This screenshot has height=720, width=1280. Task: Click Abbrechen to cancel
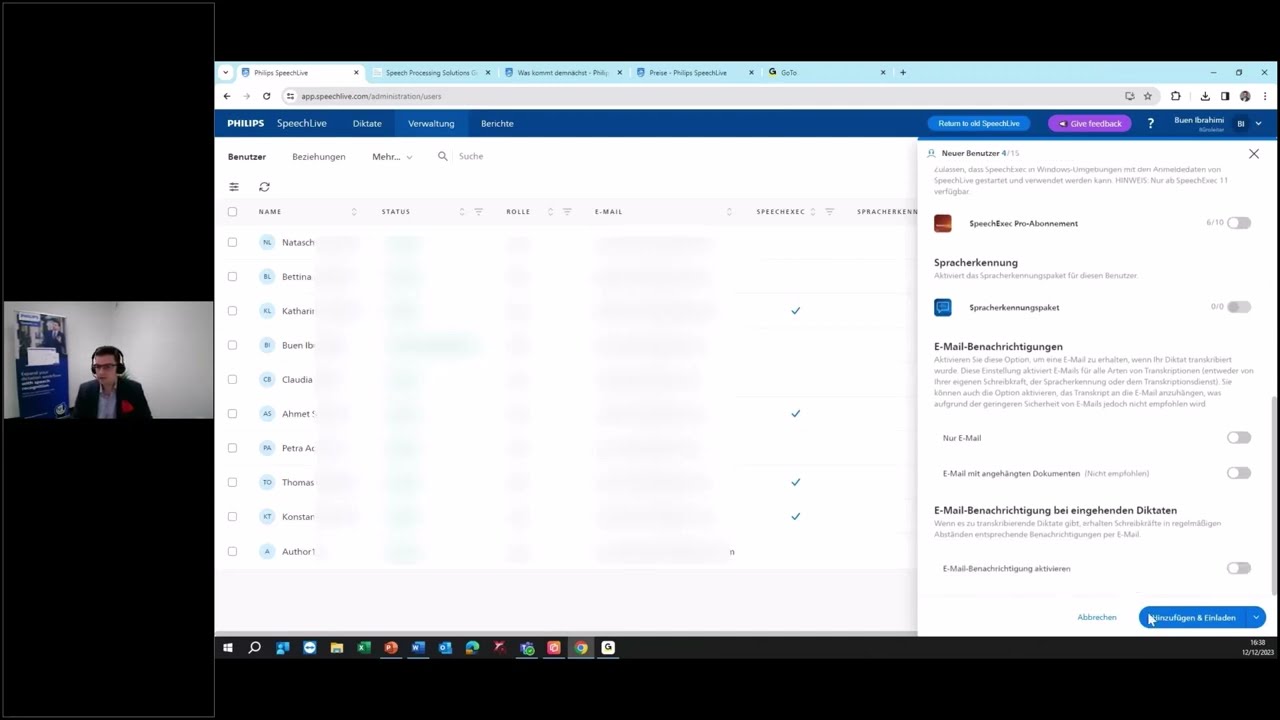pos(1097,618)
